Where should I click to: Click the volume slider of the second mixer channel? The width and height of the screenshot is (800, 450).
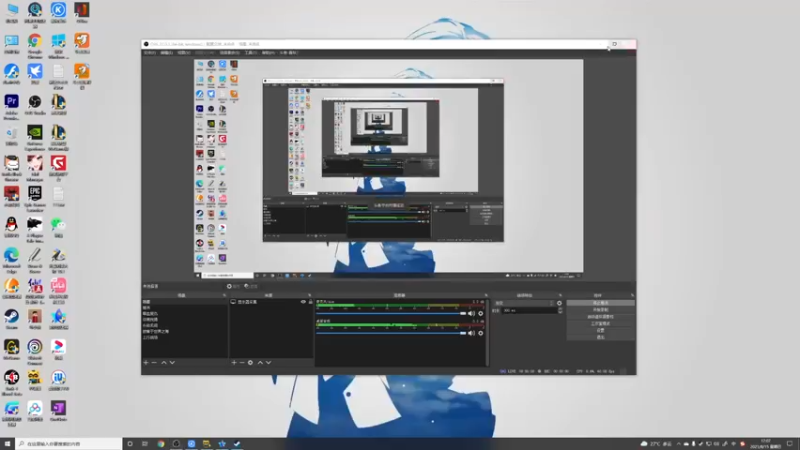click(391, 333)
